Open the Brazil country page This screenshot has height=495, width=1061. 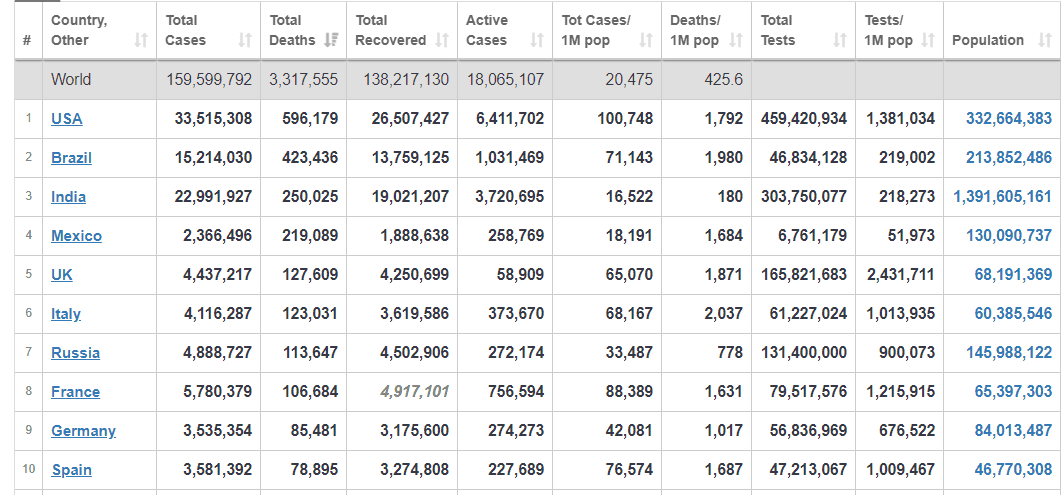click(x=71, y=158)
